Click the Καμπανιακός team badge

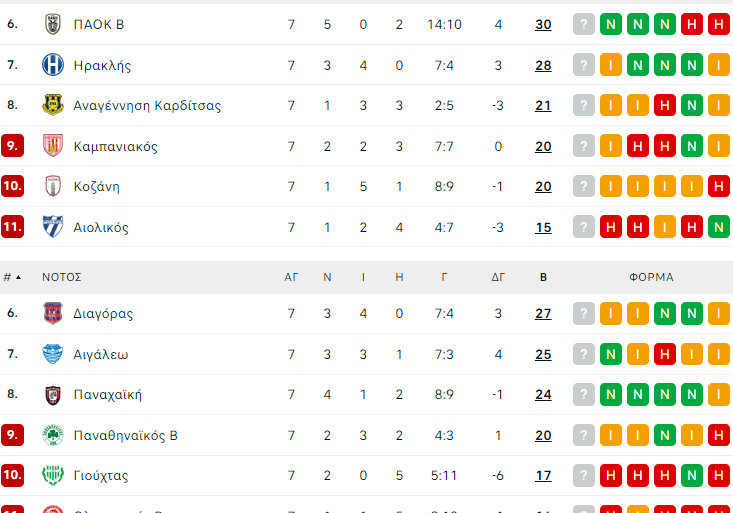(53, 146)
